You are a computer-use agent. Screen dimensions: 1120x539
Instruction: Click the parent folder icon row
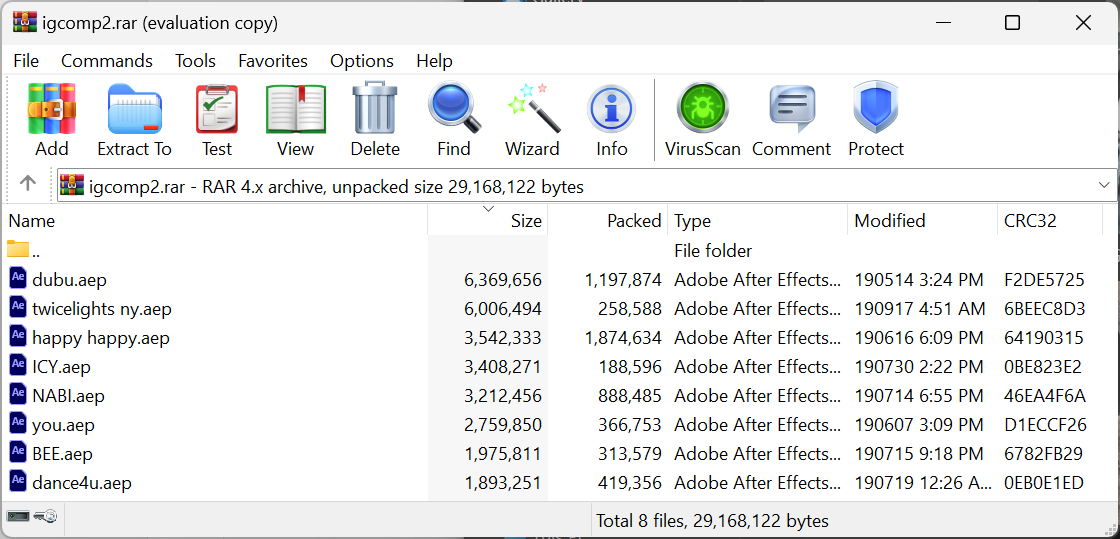tap(18, 250)
